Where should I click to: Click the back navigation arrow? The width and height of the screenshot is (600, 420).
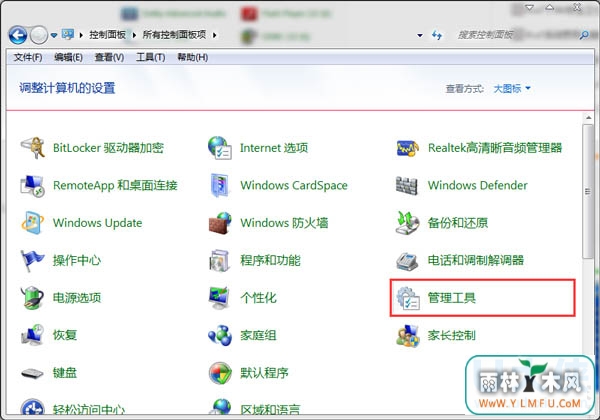[18, 35]
